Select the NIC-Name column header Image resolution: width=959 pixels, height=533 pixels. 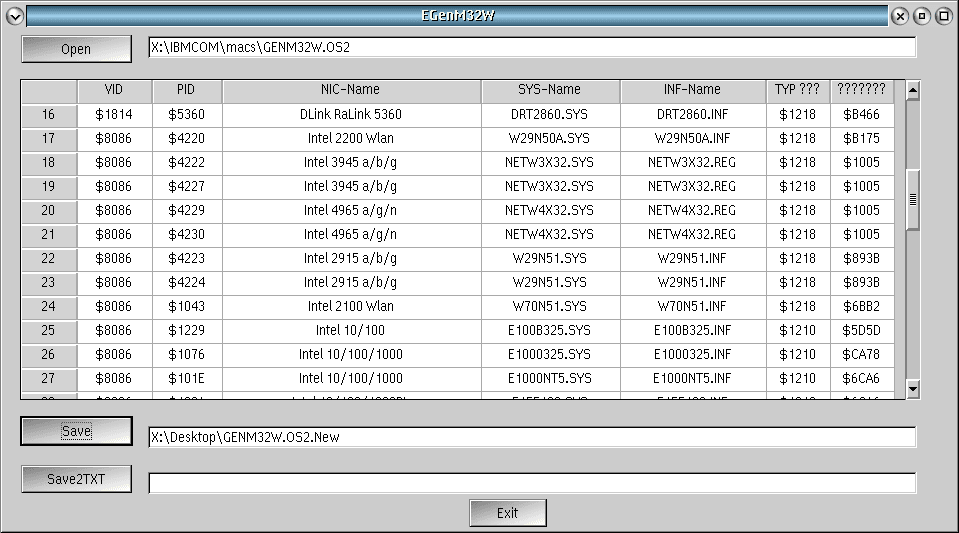350,90
